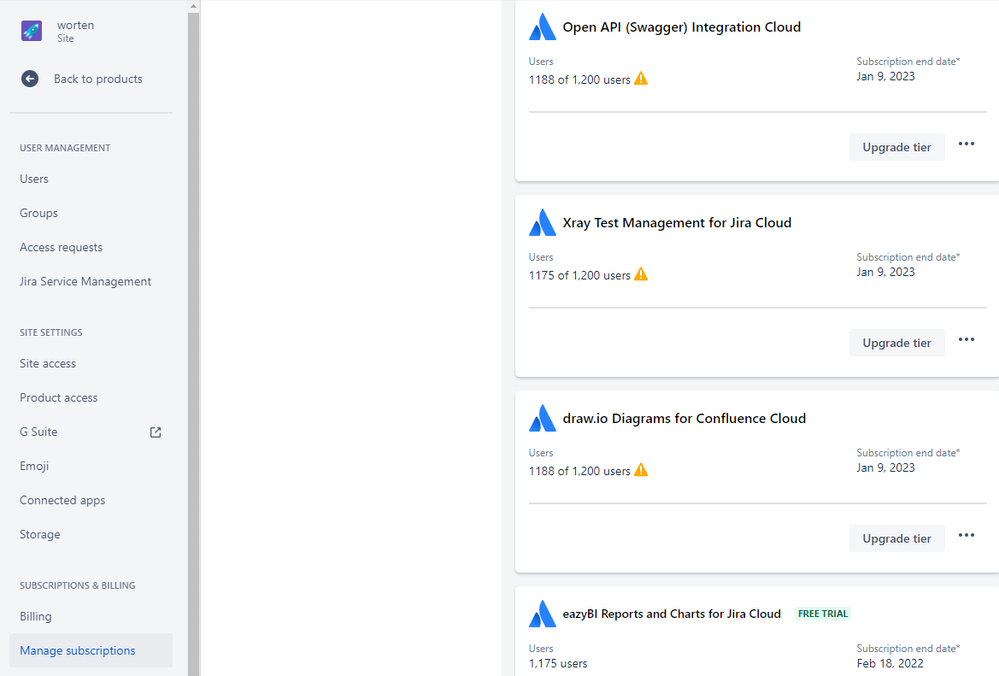Click the Xray Test Management for Jira Cloud title
Viewport: 999px width, 676px height.
(x=677, y=222)
